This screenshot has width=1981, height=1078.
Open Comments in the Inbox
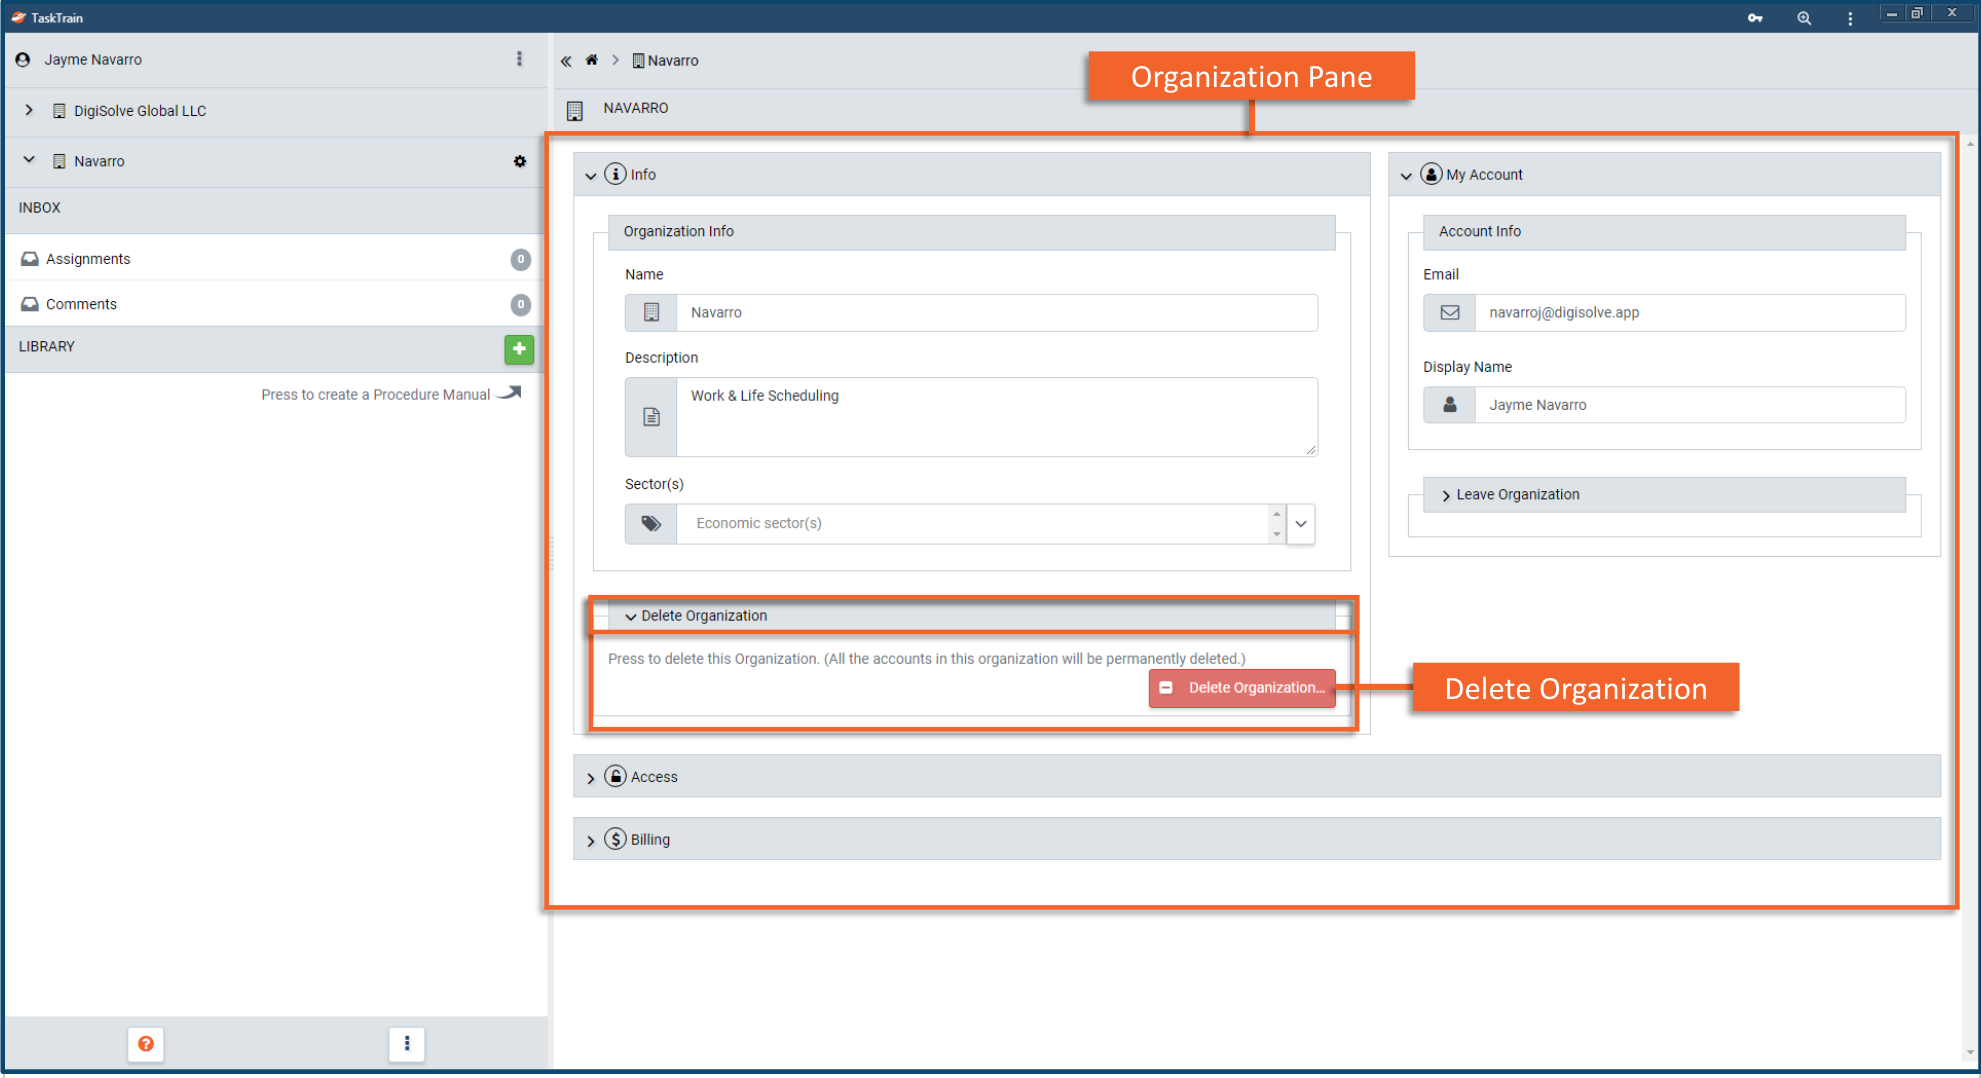coord(274,304)
